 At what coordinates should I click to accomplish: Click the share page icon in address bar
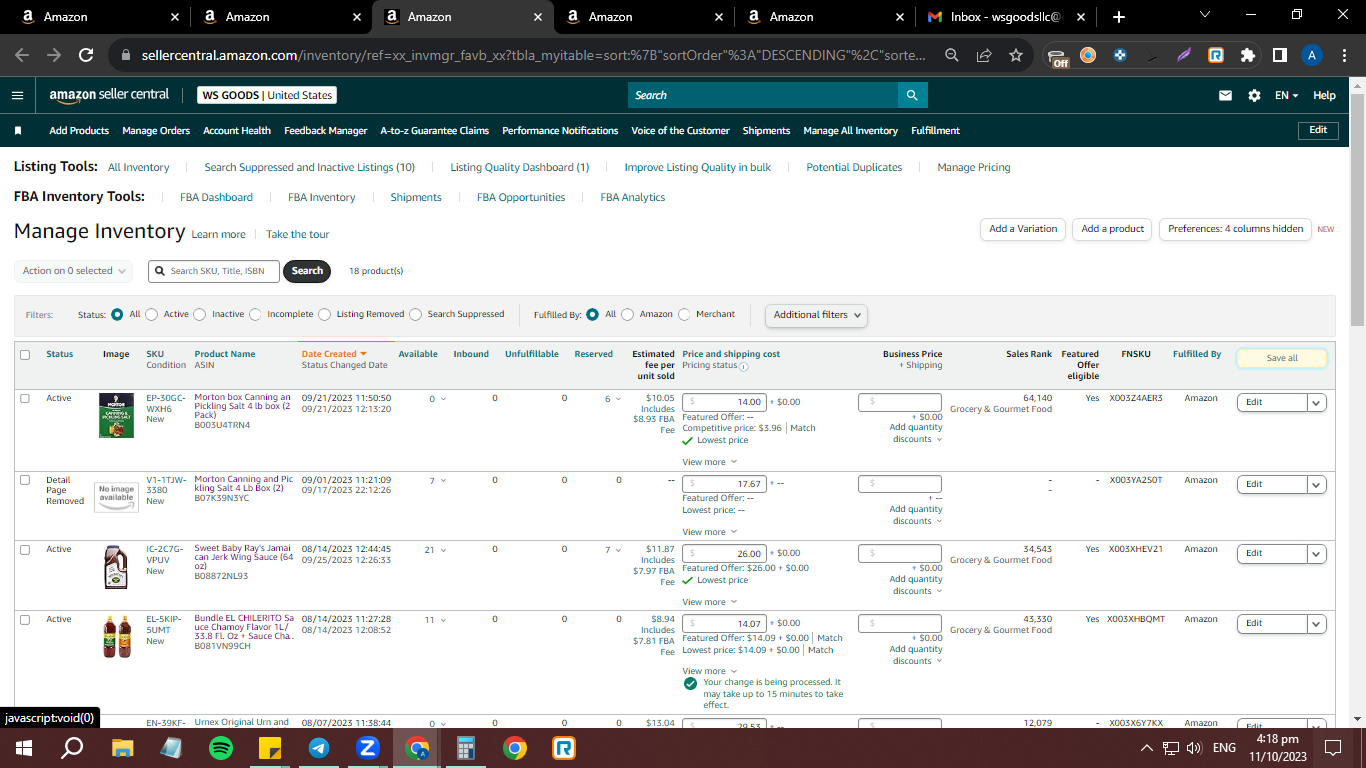pyautogui.click(x=984, y=56)
